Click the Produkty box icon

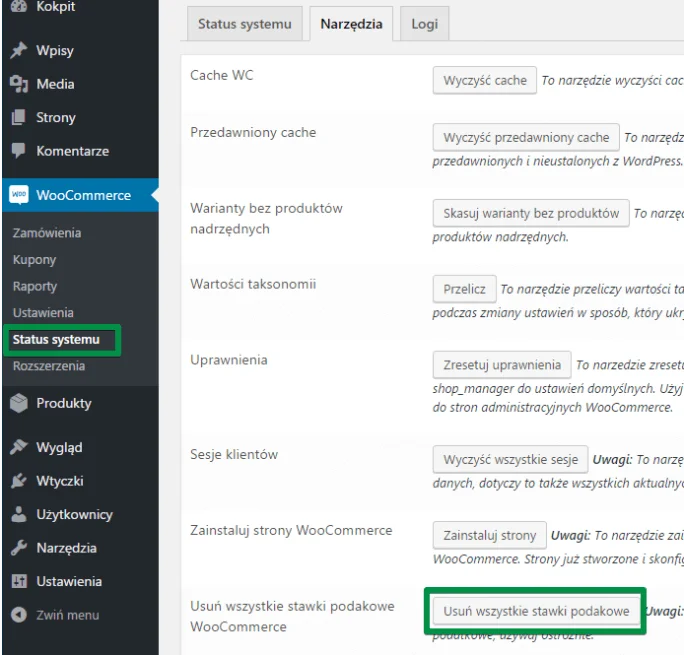click(19, 403)
